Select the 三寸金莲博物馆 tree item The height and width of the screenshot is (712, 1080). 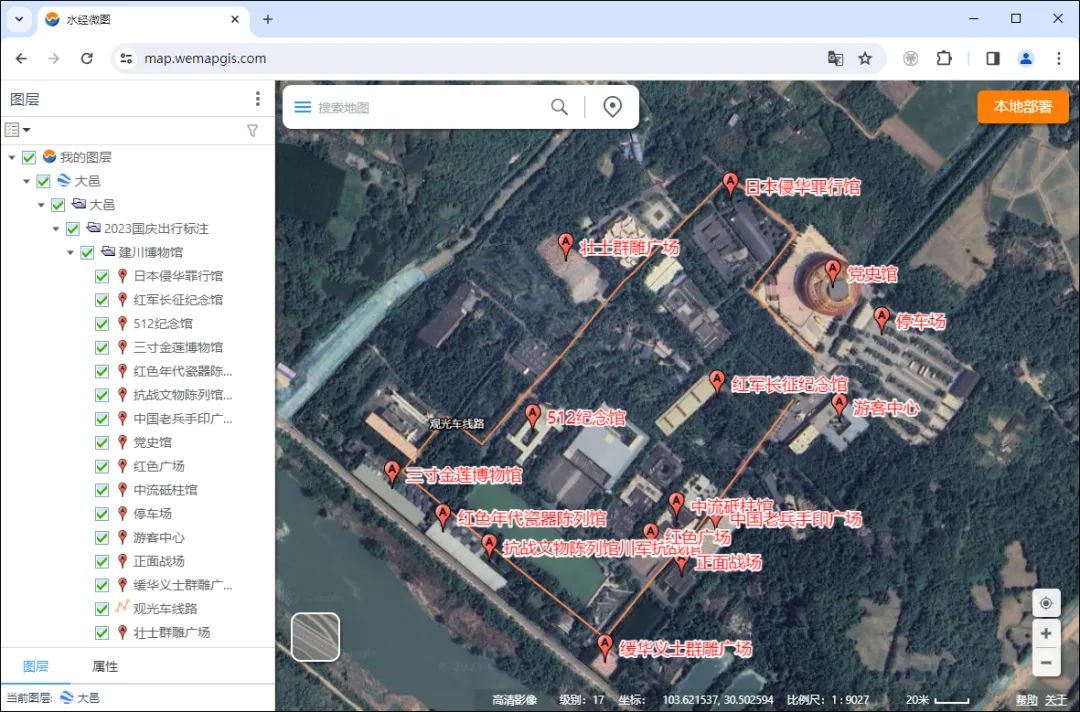click(178, 347)
